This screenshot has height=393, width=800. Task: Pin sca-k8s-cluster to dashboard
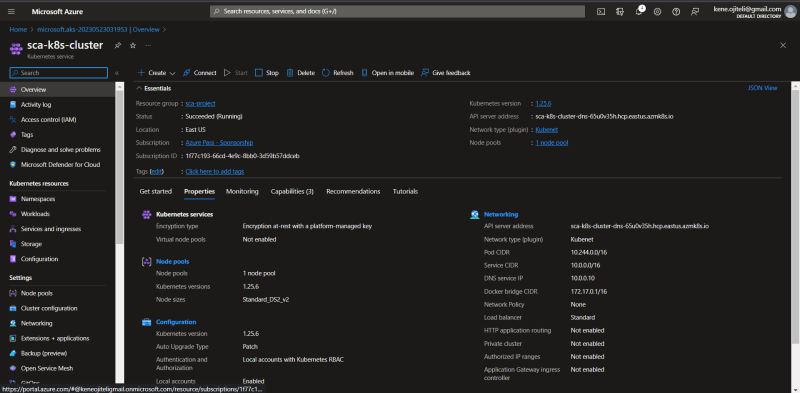[x=118, y=45]
